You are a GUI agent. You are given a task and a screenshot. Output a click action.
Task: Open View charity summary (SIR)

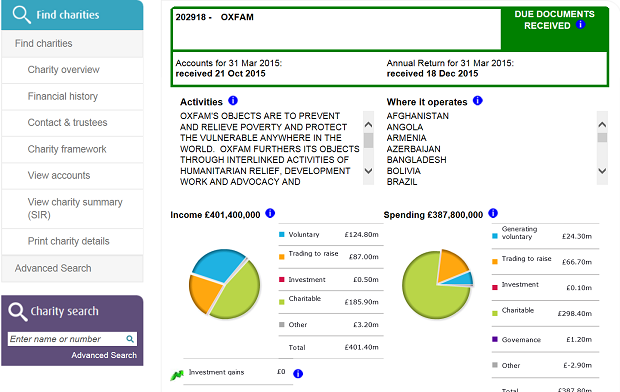pyautogui.click(x=72, y=208)
